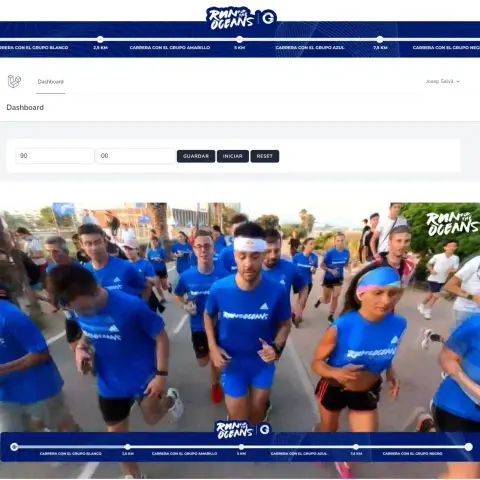Click the 5 KM marker dot in the bottom progress bar
480x480 pixels.
[241, 447]
